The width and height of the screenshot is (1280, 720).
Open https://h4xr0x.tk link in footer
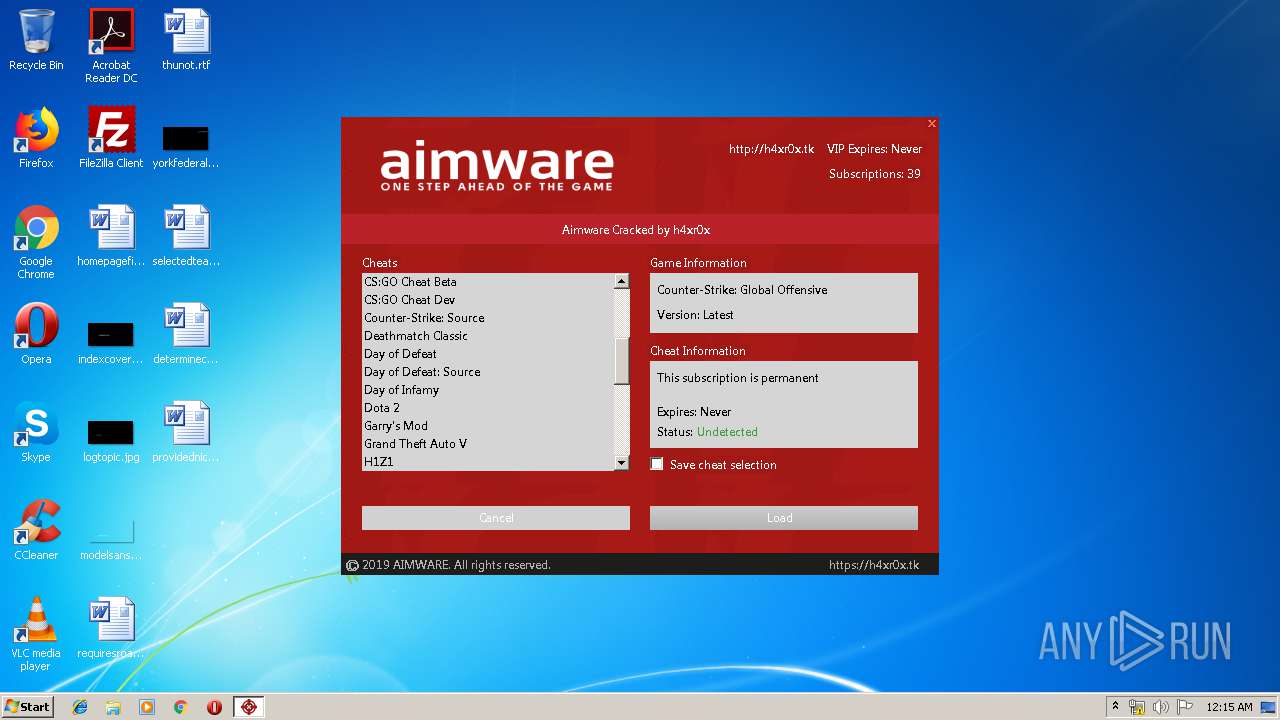[874, 565]
